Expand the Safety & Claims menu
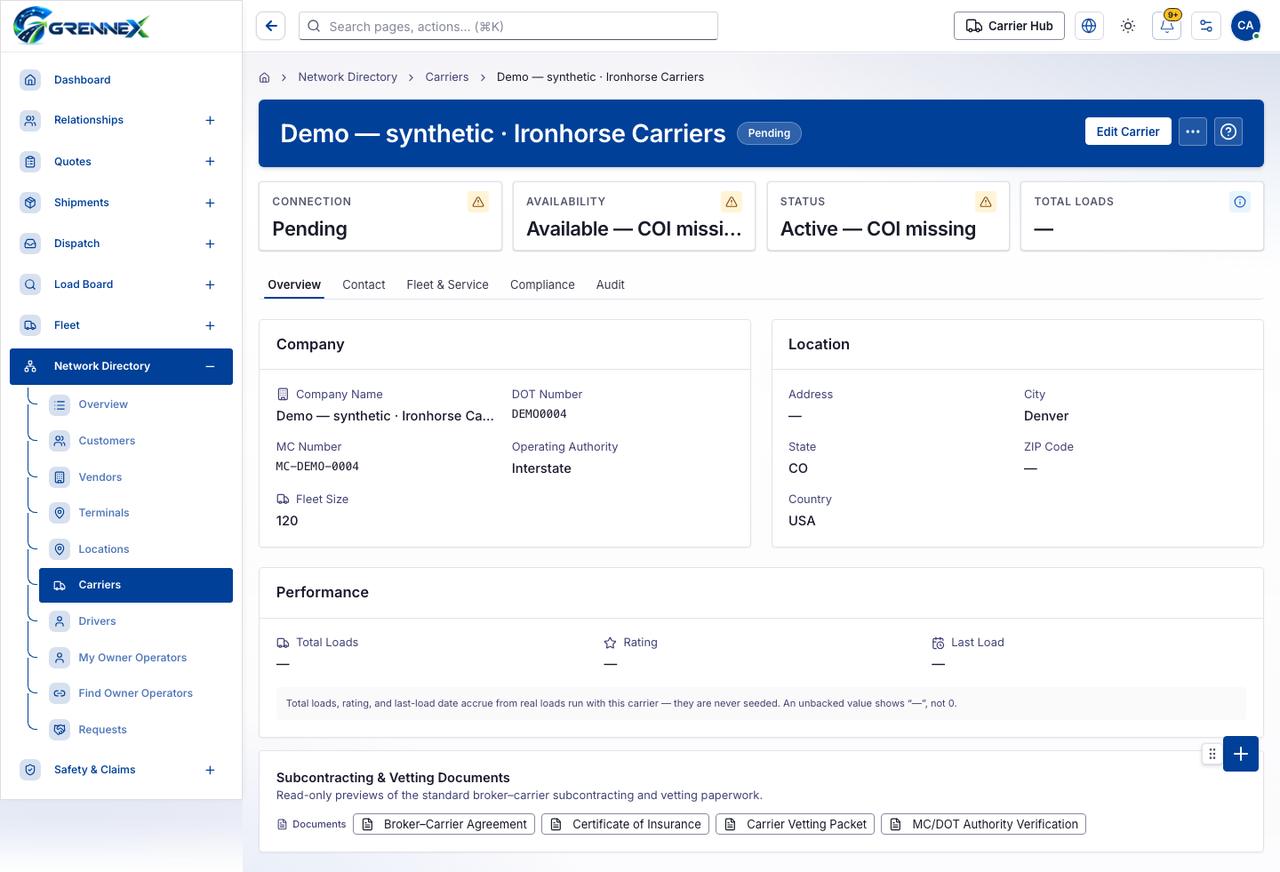The width and height of the screenshot is (1280, 872). (210, 770)
